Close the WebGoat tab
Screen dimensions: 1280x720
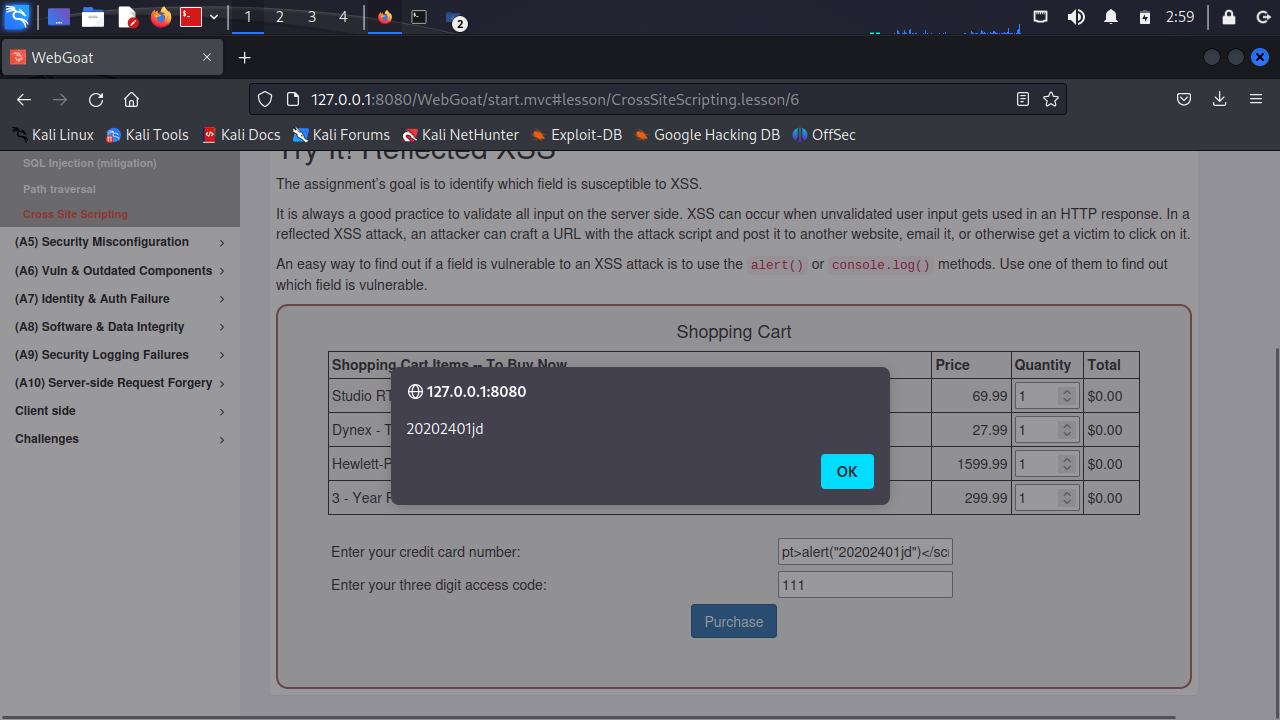(x=207, y=58)
